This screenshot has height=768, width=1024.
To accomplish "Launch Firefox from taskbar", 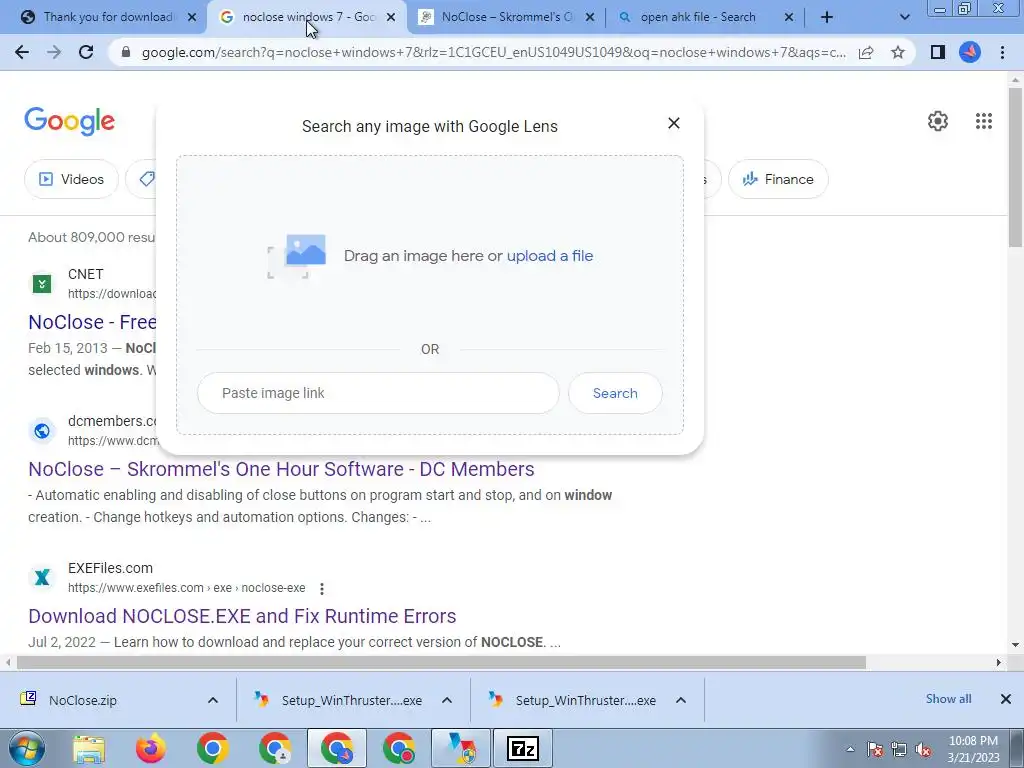I will point(151,748).
